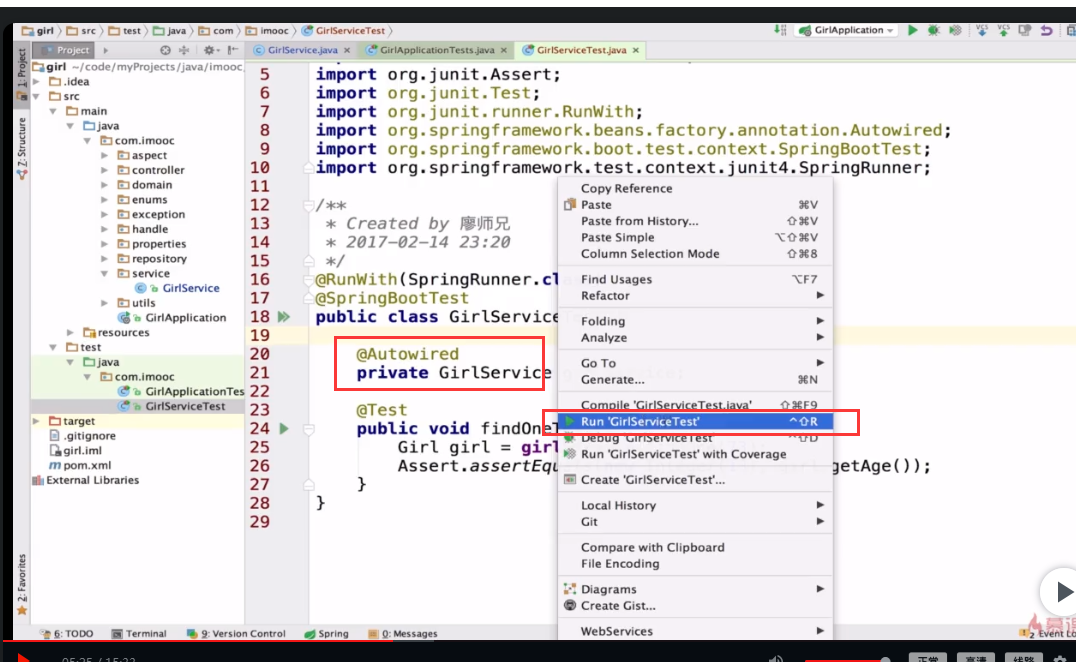Click the video mute speaker icon

pos(775,659)
